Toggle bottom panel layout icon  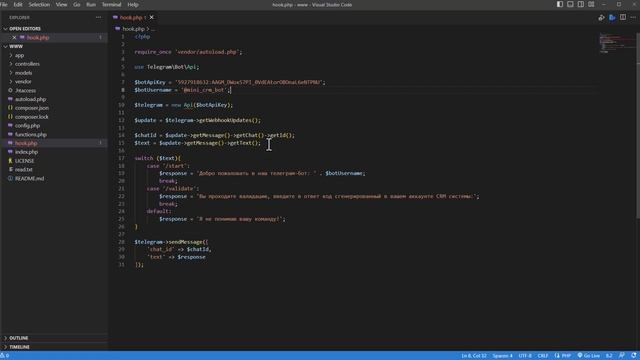(570, 4)
